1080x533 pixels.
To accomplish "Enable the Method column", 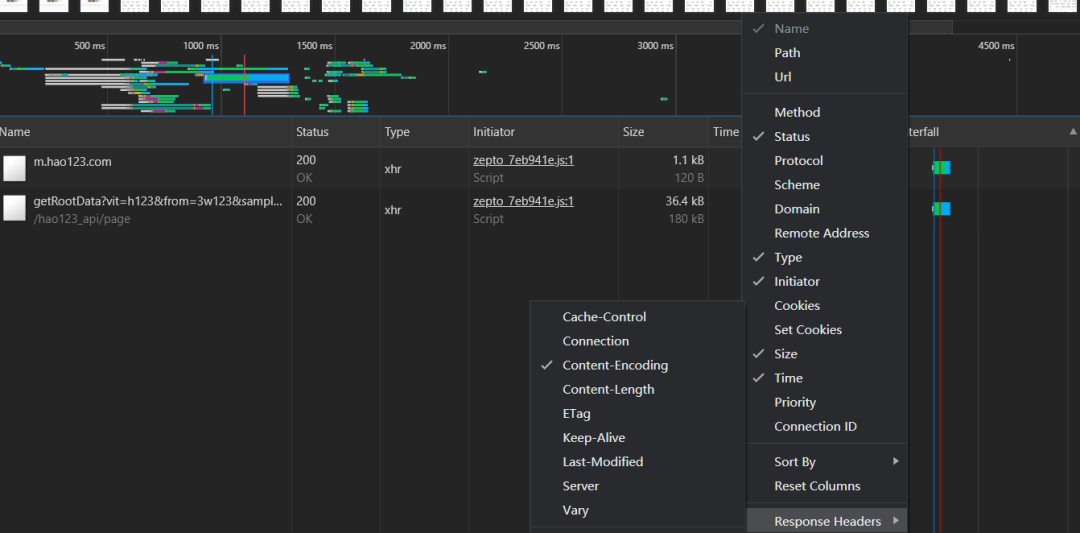I will pos(825,112).
